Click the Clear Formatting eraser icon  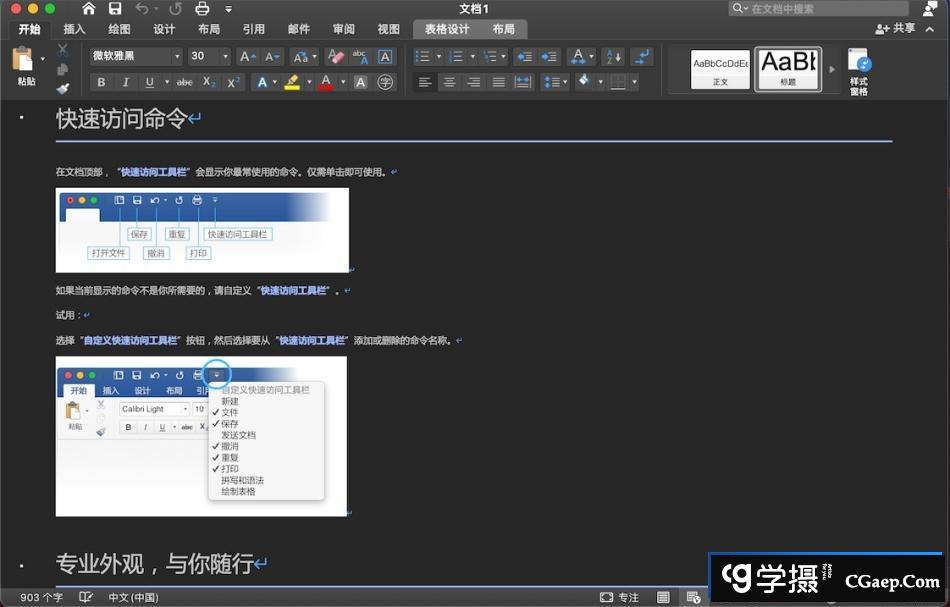tap(336, 57)
